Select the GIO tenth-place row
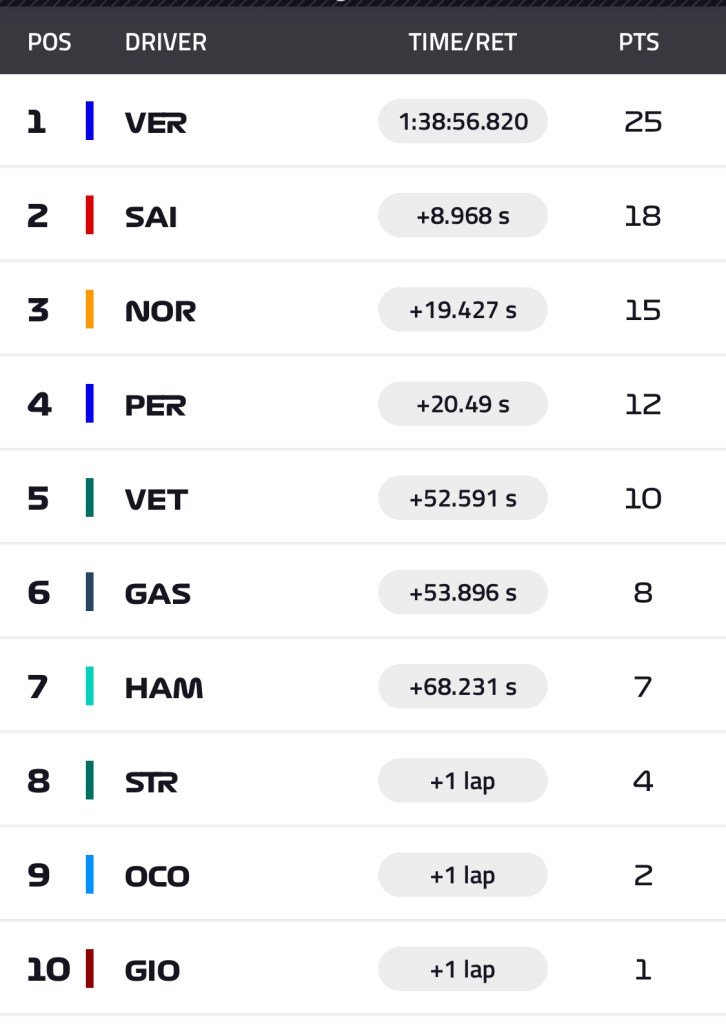This screenshot has height=1024, width=726. 153,970
